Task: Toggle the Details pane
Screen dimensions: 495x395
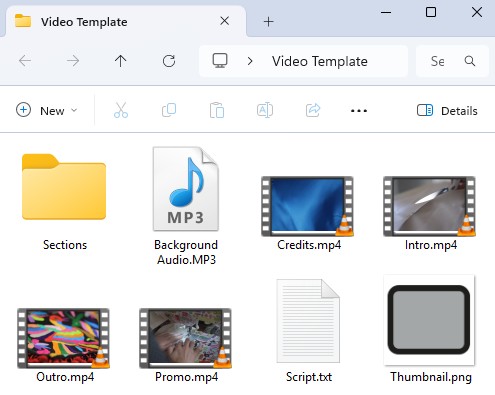Action: (x=447, y=111)
